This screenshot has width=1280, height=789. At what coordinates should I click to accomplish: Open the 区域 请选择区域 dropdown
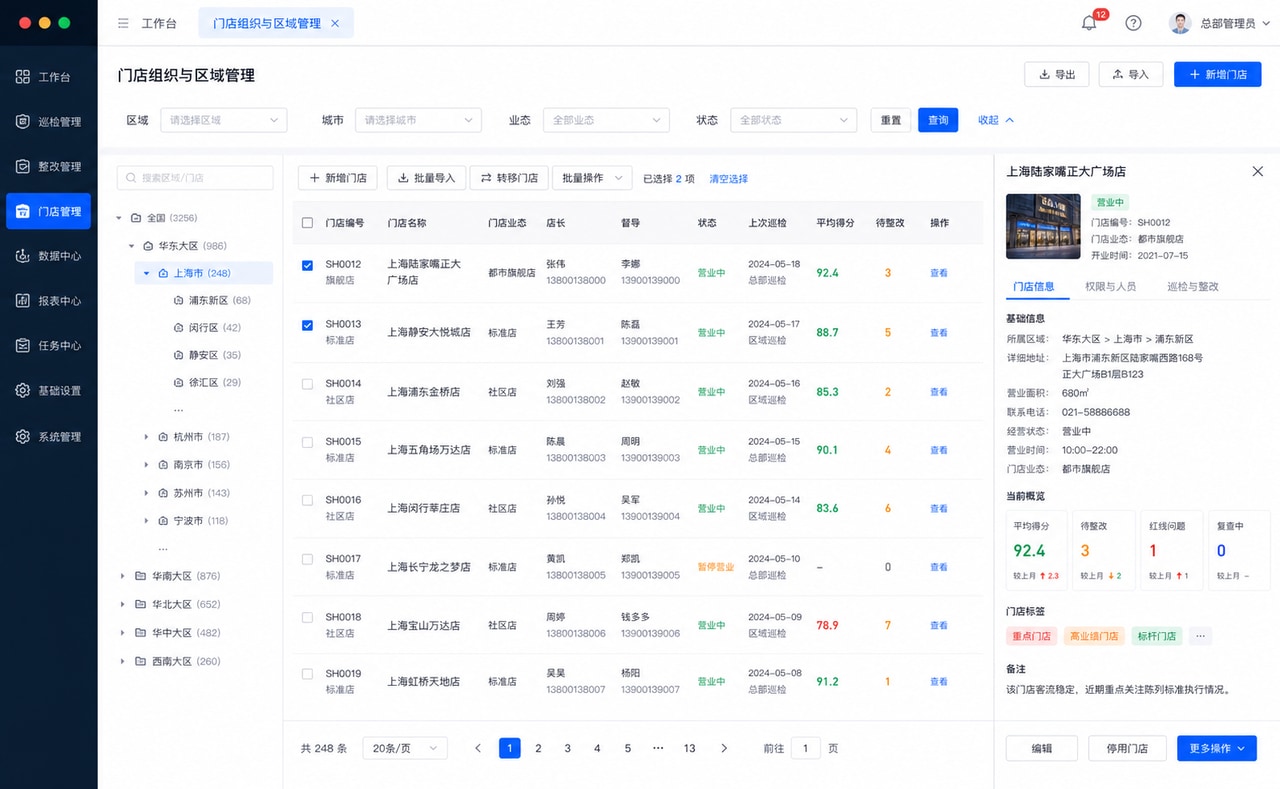(224, 120)
